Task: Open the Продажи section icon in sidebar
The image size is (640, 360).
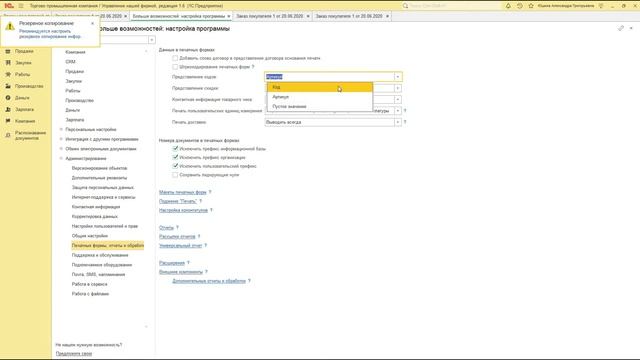Action: pyautogui.click(x=8, y=51)
